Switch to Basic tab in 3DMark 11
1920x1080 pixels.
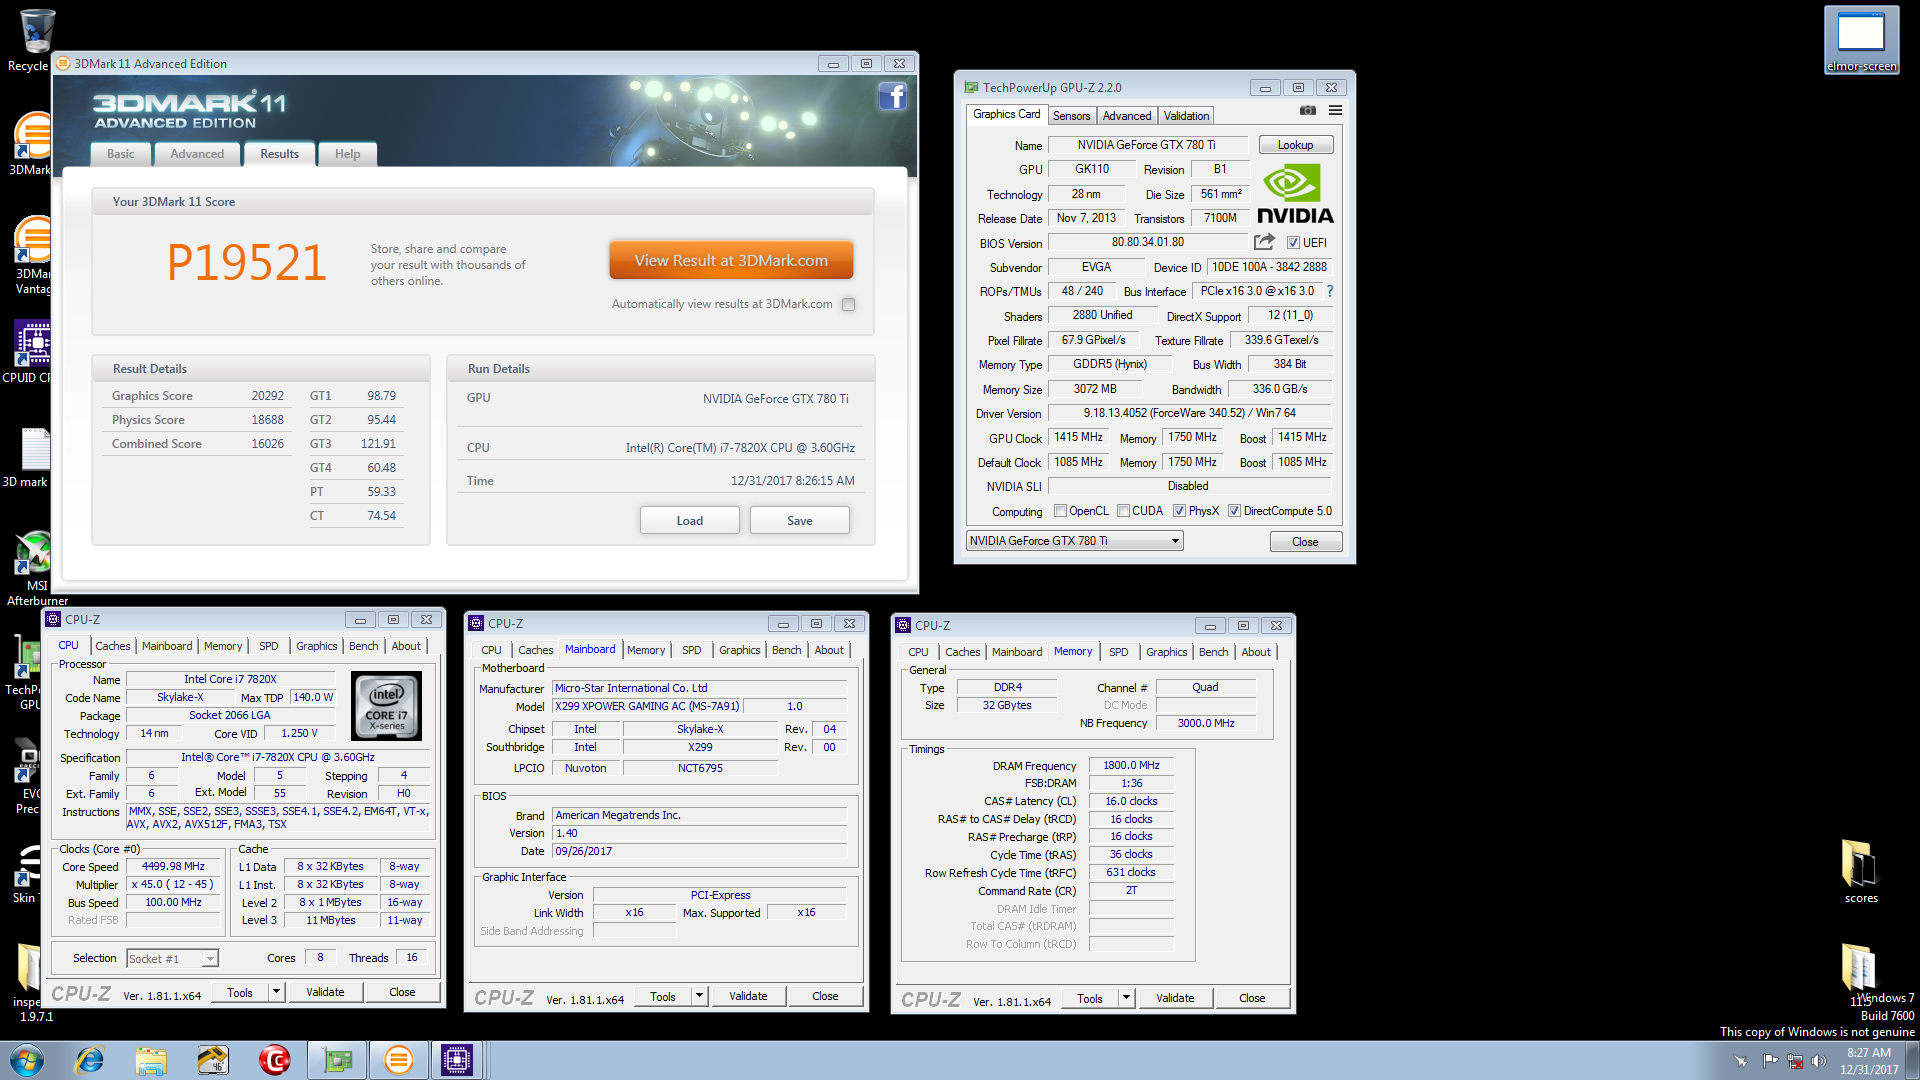121,154
